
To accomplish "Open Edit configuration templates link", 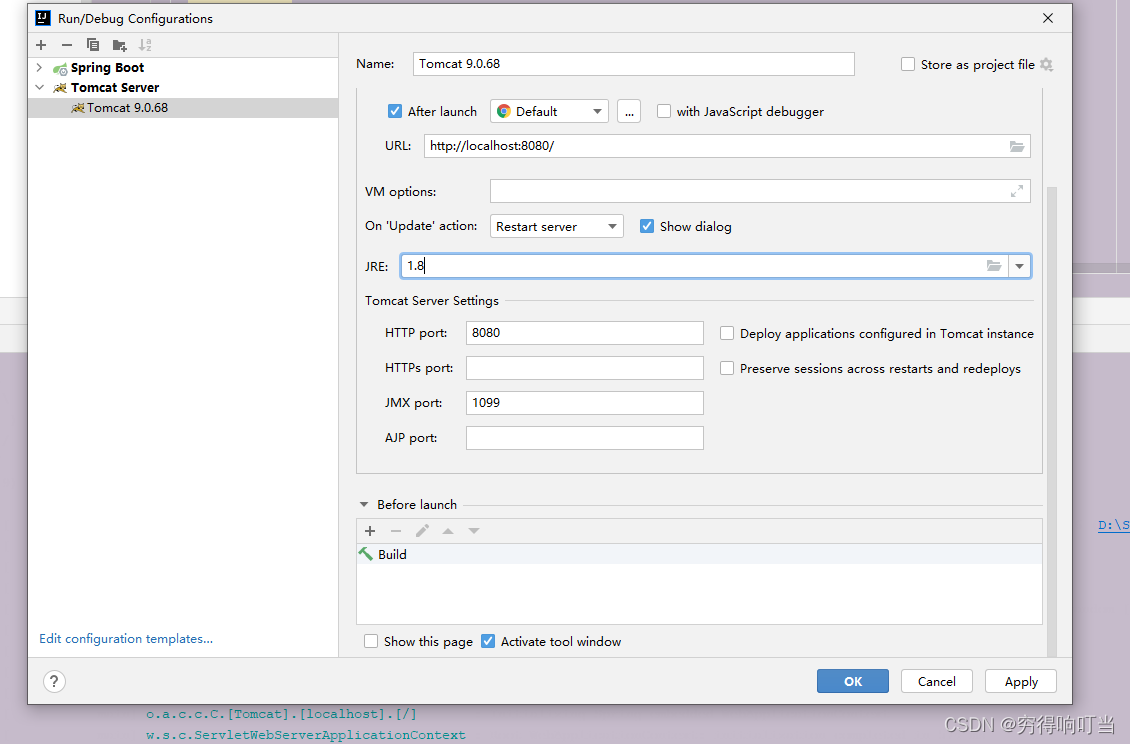I will [x=126, y=639].
